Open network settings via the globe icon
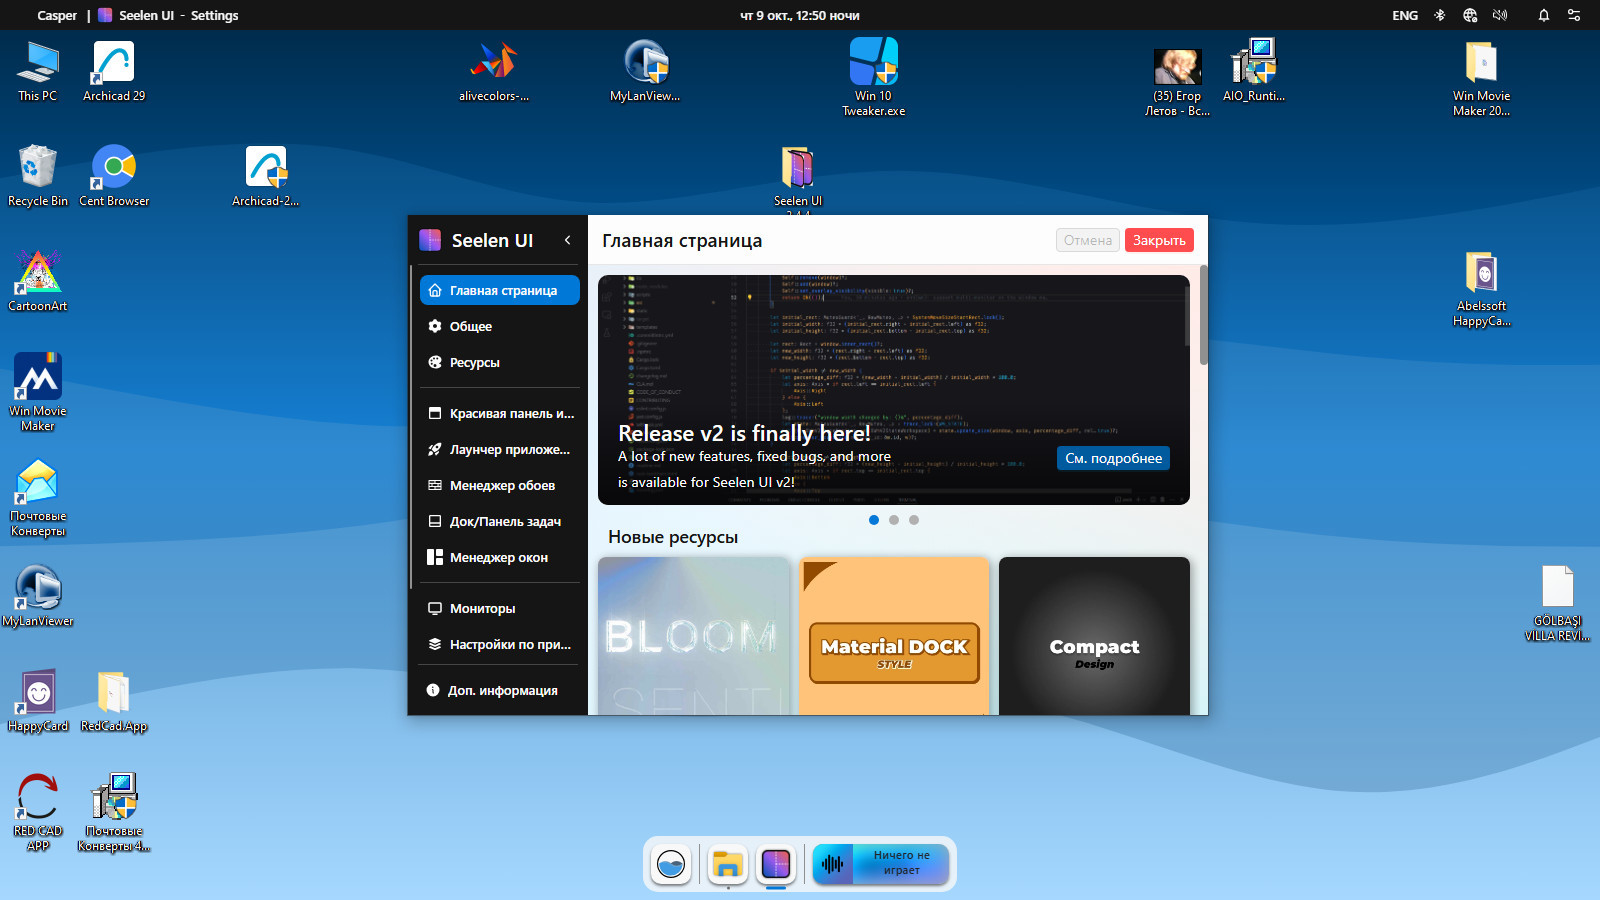 tap(1470, 15)
